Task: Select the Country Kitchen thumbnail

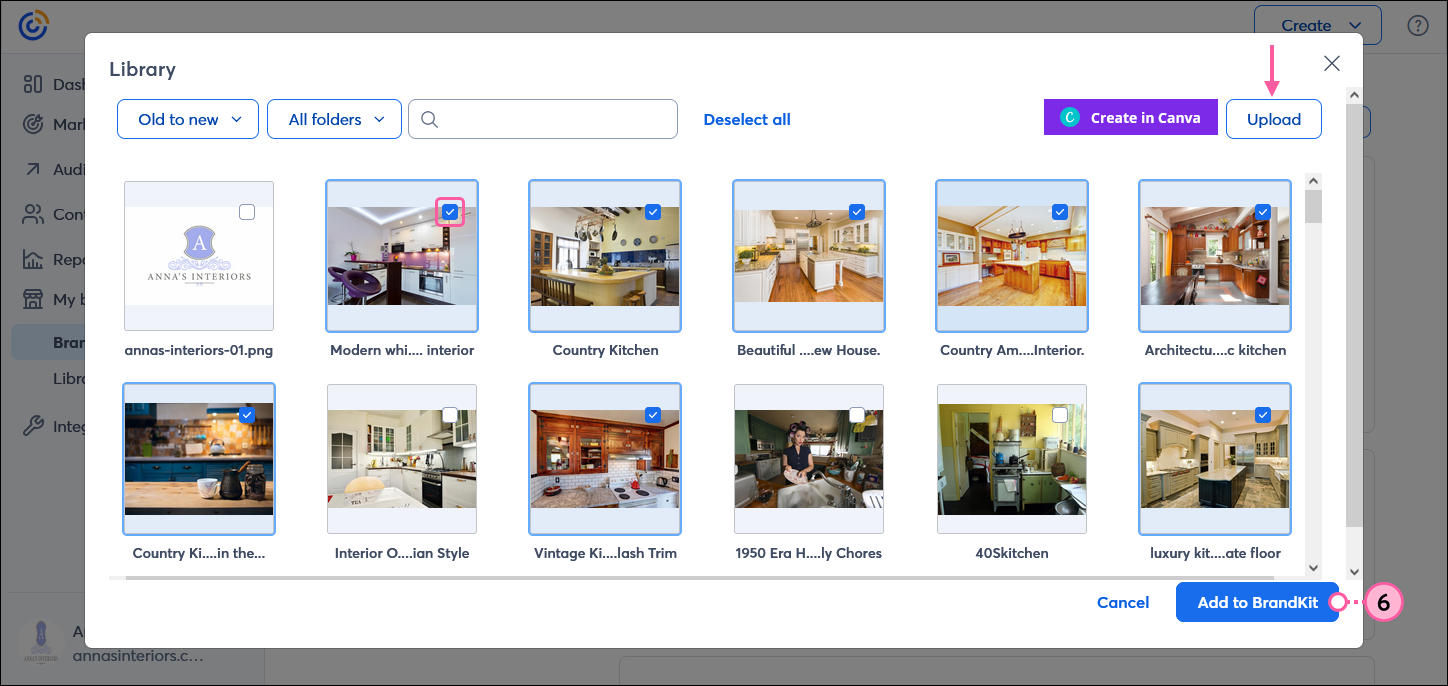Action: tap(605, 256)
